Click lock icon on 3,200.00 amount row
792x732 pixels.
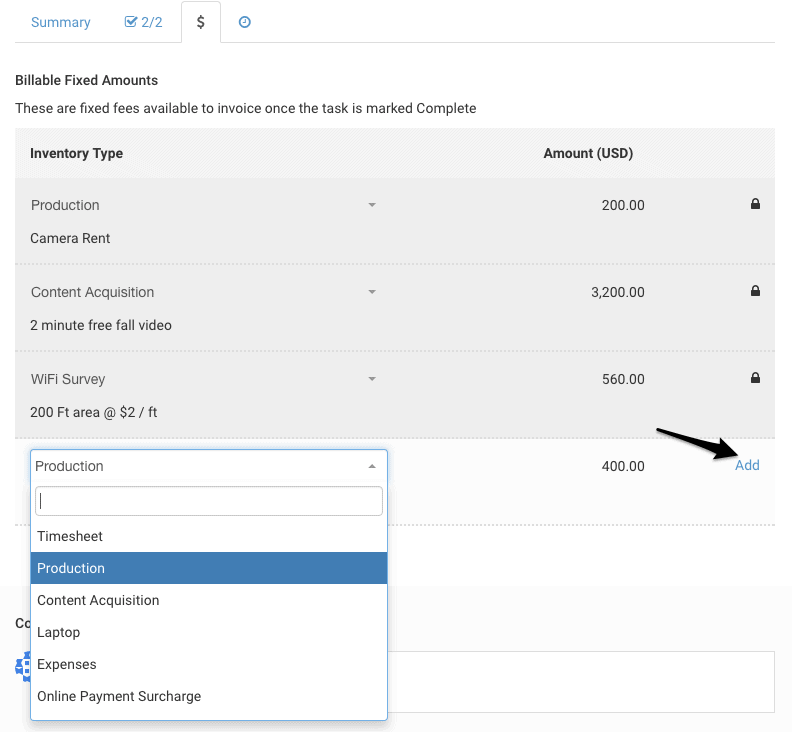pyautogui.click(x=755, y=292)
